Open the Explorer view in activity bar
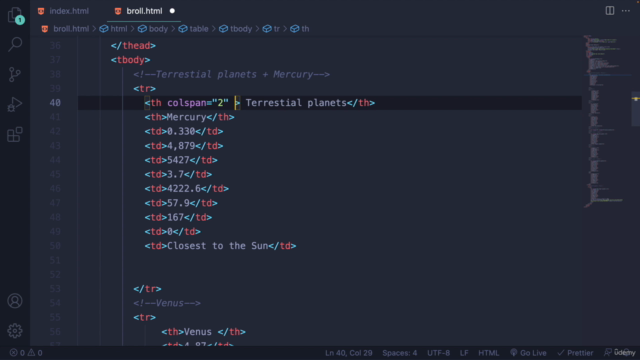The image size is (640, 360). click(15, 16)
